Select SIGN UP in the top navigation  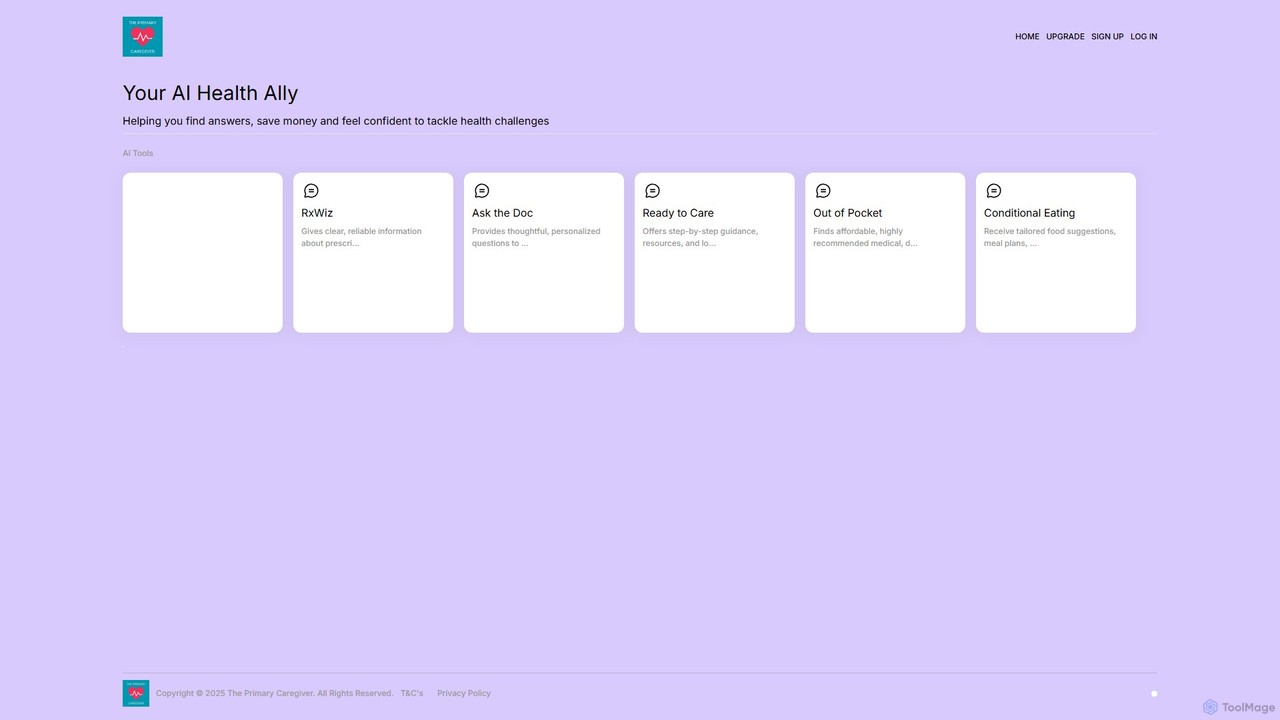point(1107,37)
